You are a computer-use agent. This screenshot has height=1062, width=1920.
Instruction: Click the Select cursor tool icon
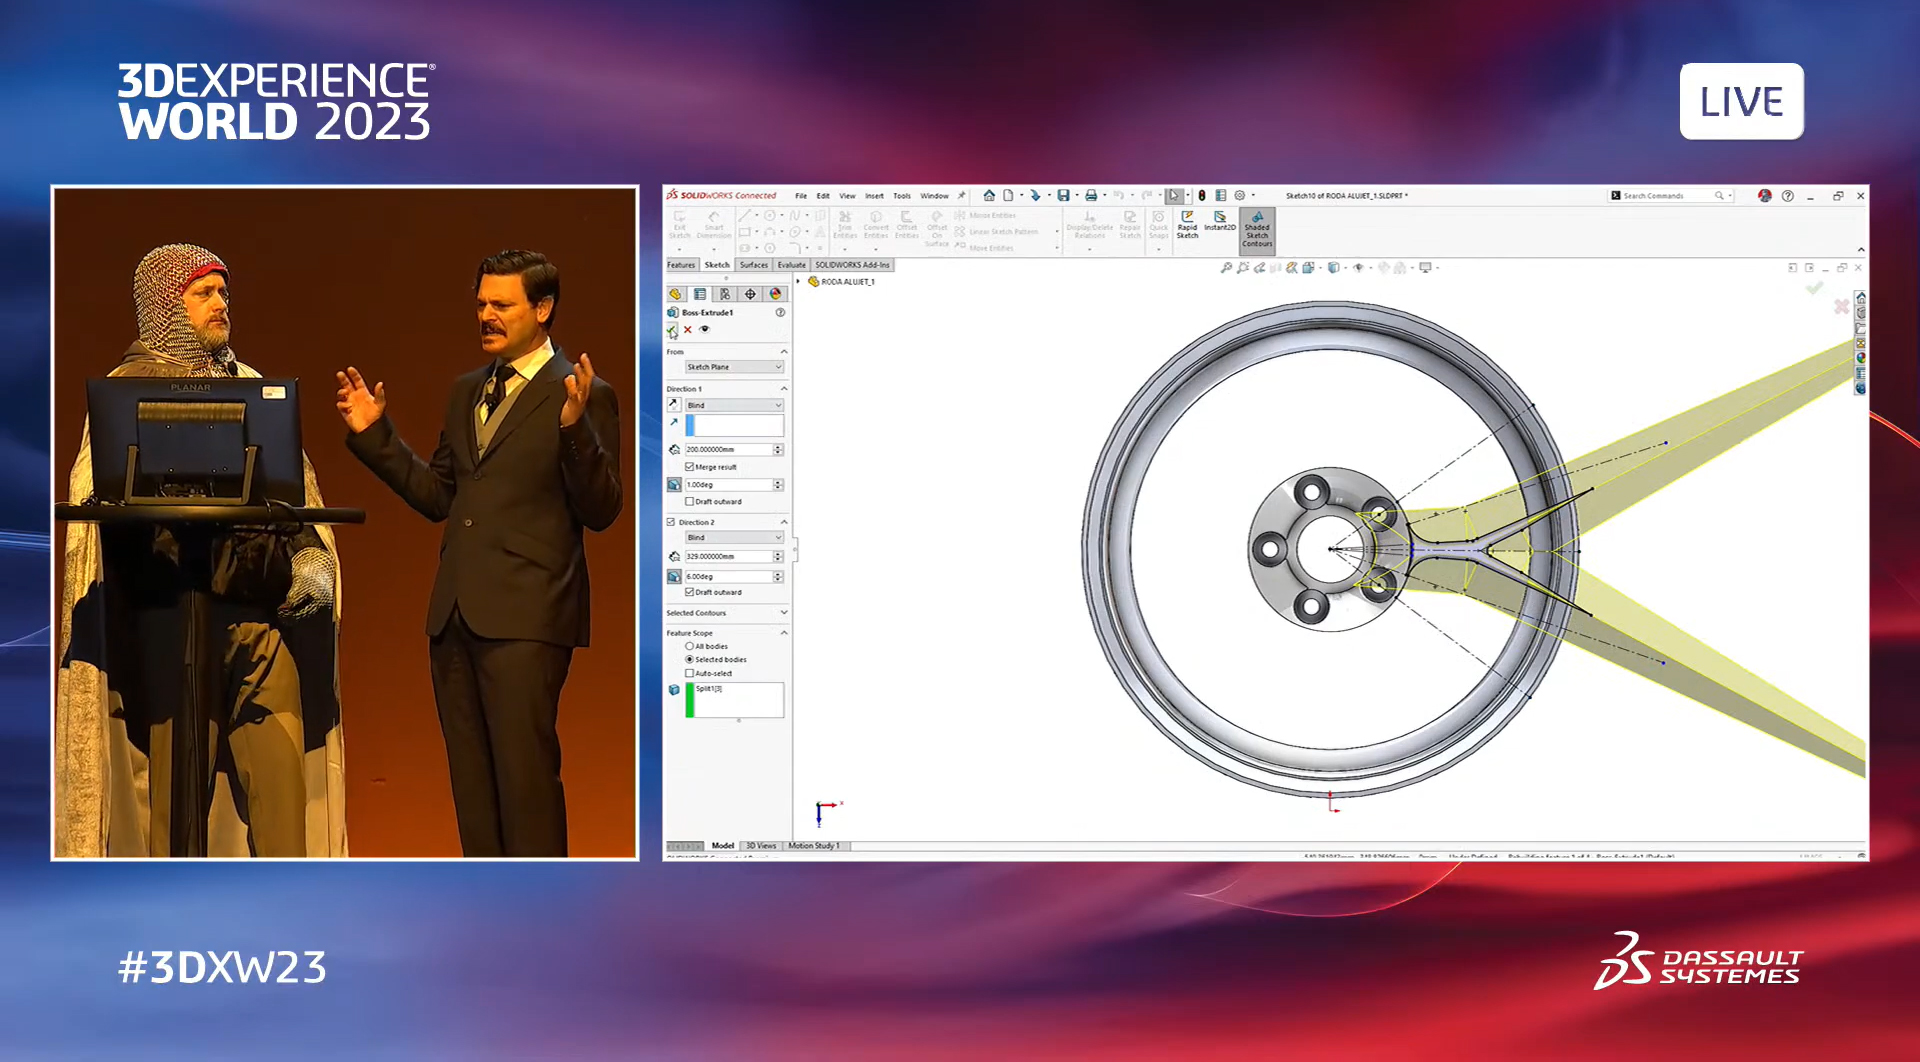click(1174, 196)
